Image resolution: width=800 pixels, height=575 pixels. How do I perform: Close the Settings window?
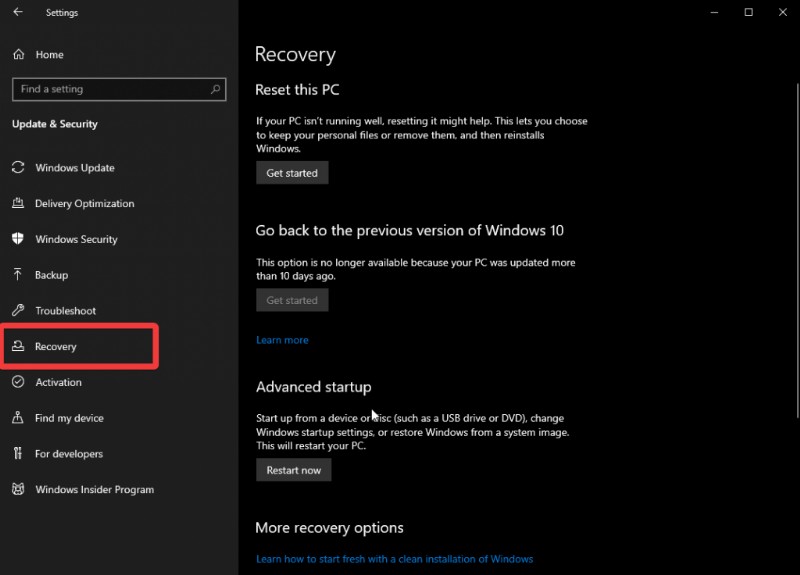point(783,12)
